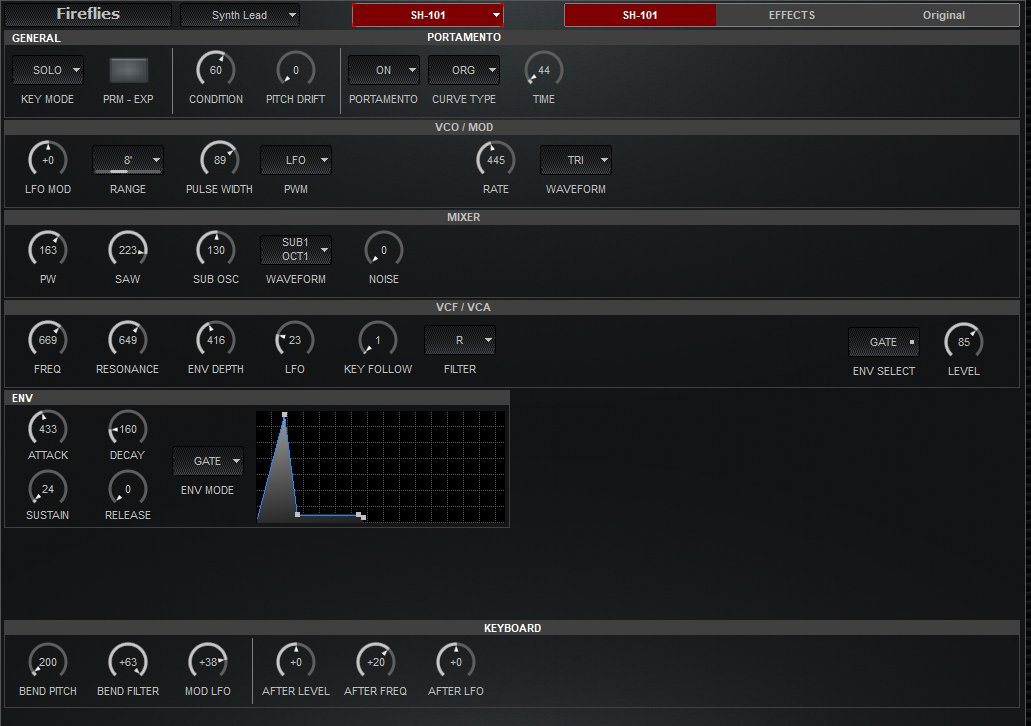Open the sub oscillator WAVEFORM dropdown SUB1 OCT1
Image resolution: width=1031 pixels, height=726 pixels.
296,250
